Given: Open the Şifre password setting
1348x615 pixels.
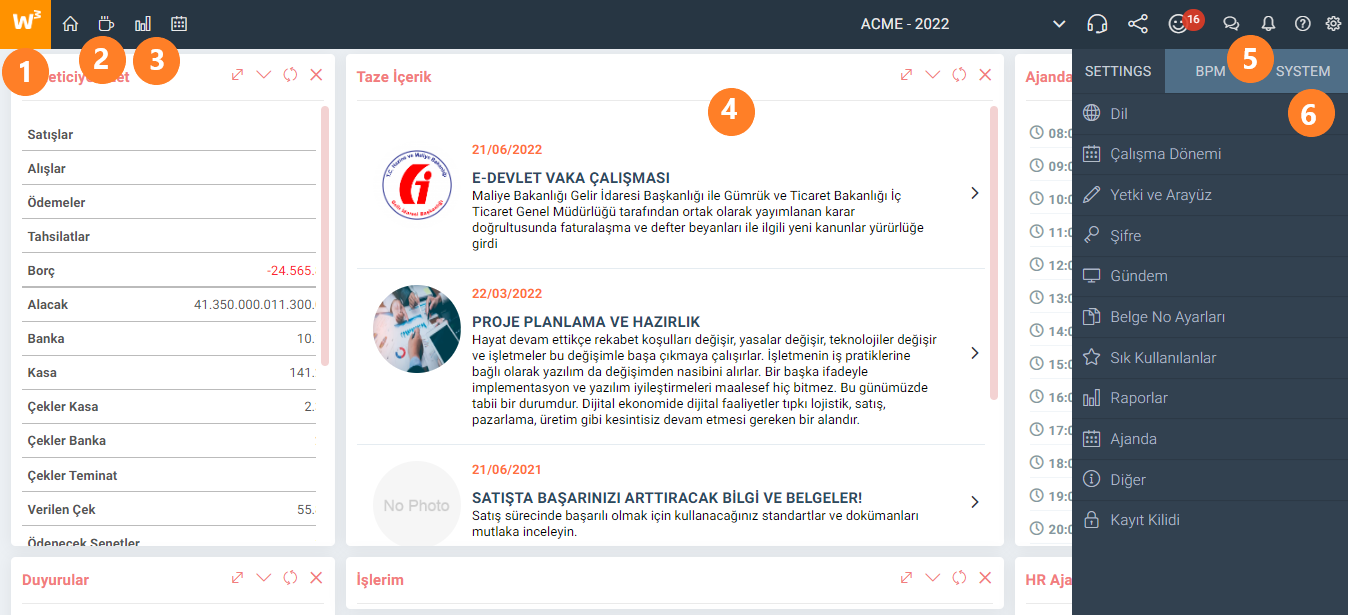Looking at the screenshot, I should 1210,236.
